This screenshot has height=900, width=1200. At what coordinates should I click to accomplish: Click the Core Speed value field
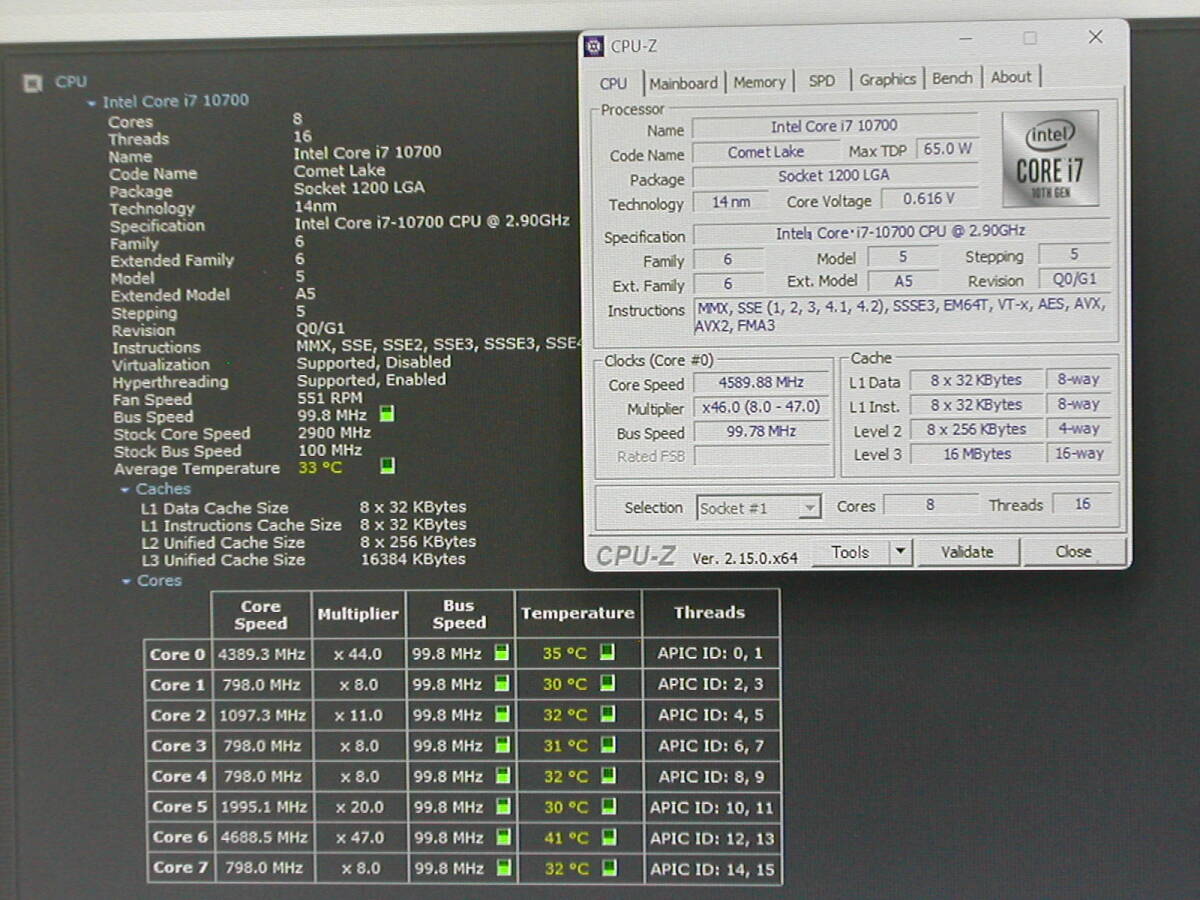[761, 382]
